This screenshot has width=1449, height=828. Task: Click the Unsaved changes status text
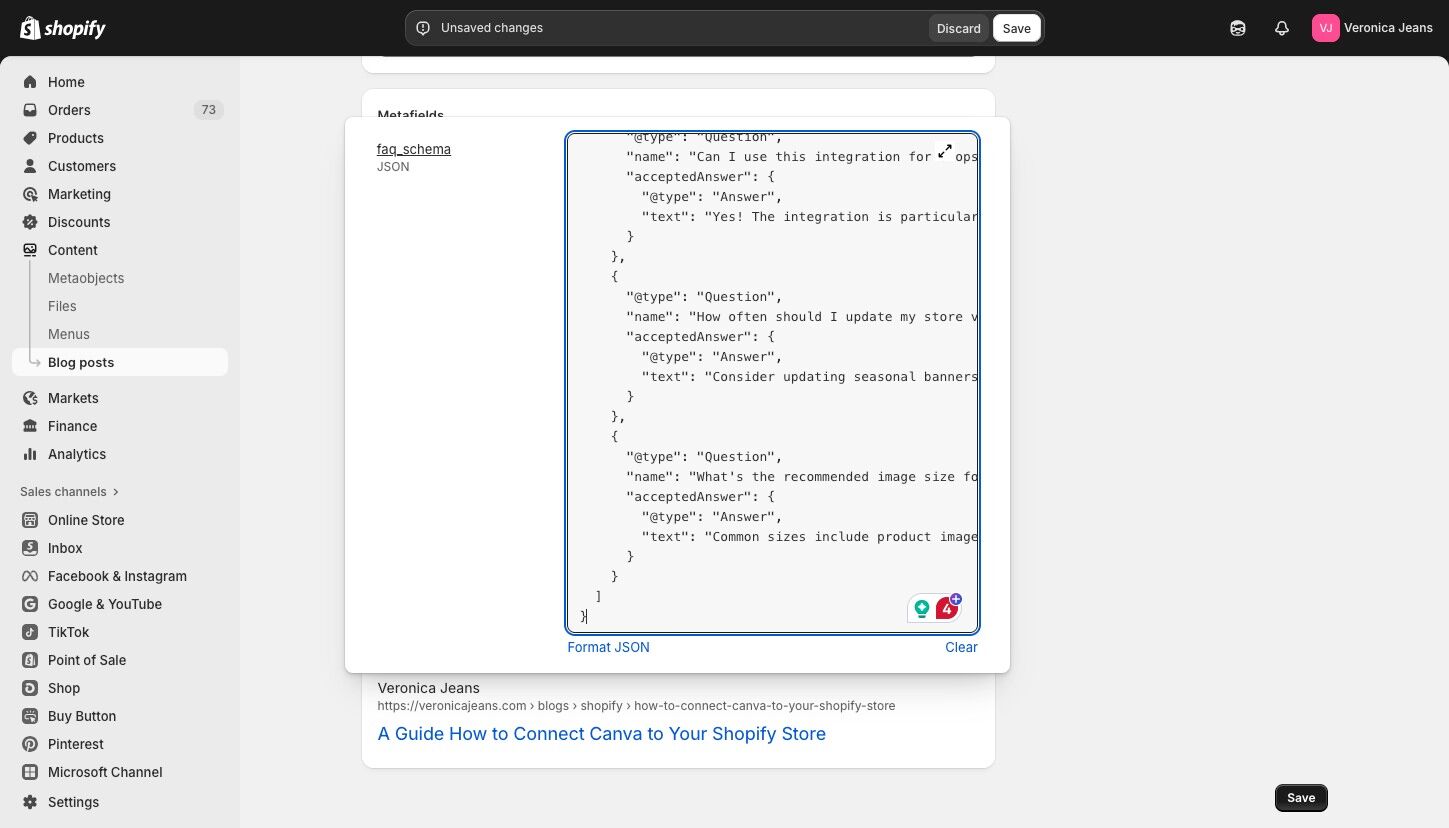(492, 28)
